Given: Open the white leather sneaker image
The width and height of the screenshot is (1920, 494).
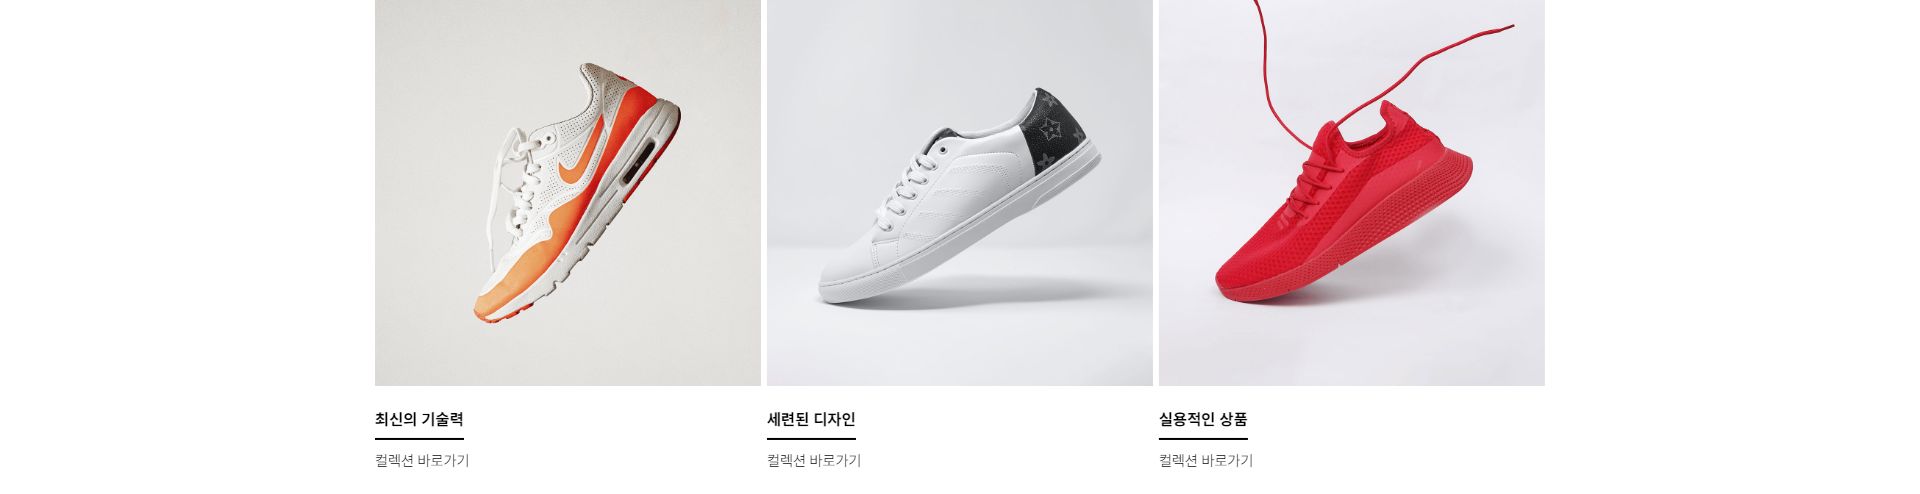Looking at the screenshot, I should pos(960,192).
